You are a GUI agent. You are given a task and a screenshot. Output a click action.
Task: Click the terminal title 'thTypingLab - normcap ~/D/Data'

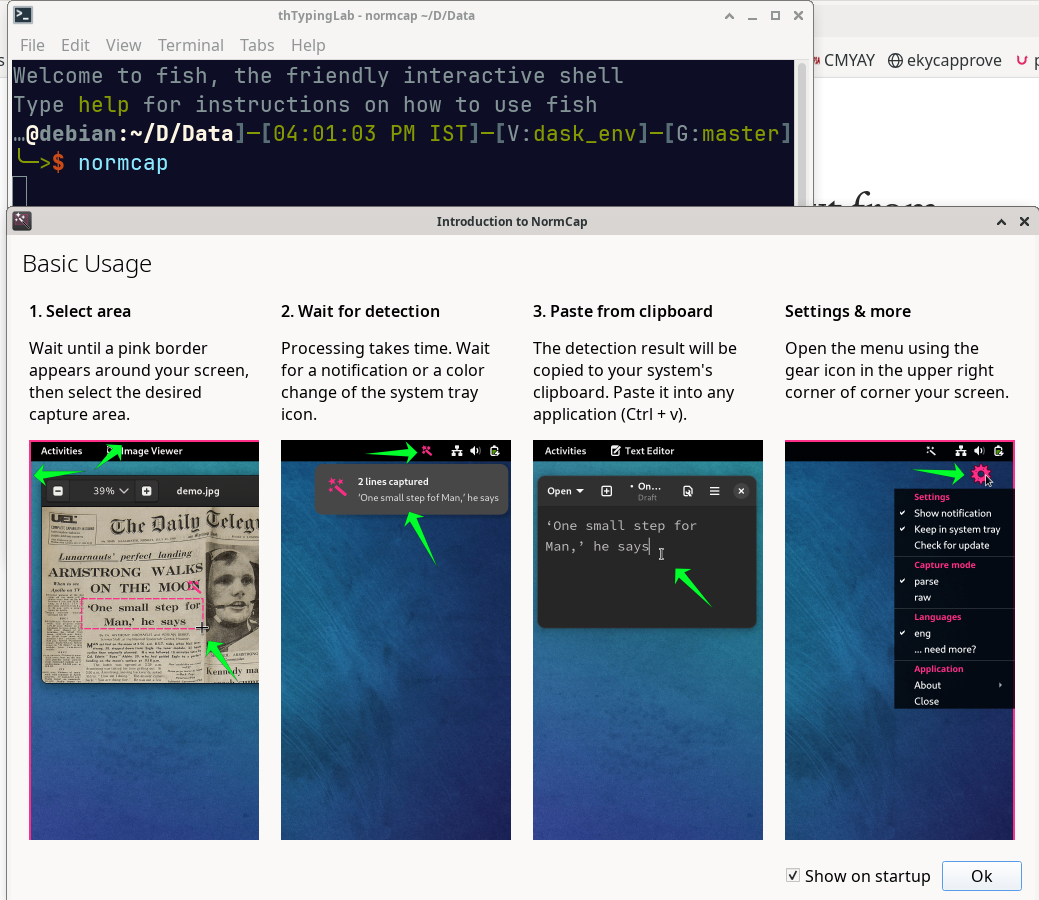pyautogui.click(x=376, y=15)
